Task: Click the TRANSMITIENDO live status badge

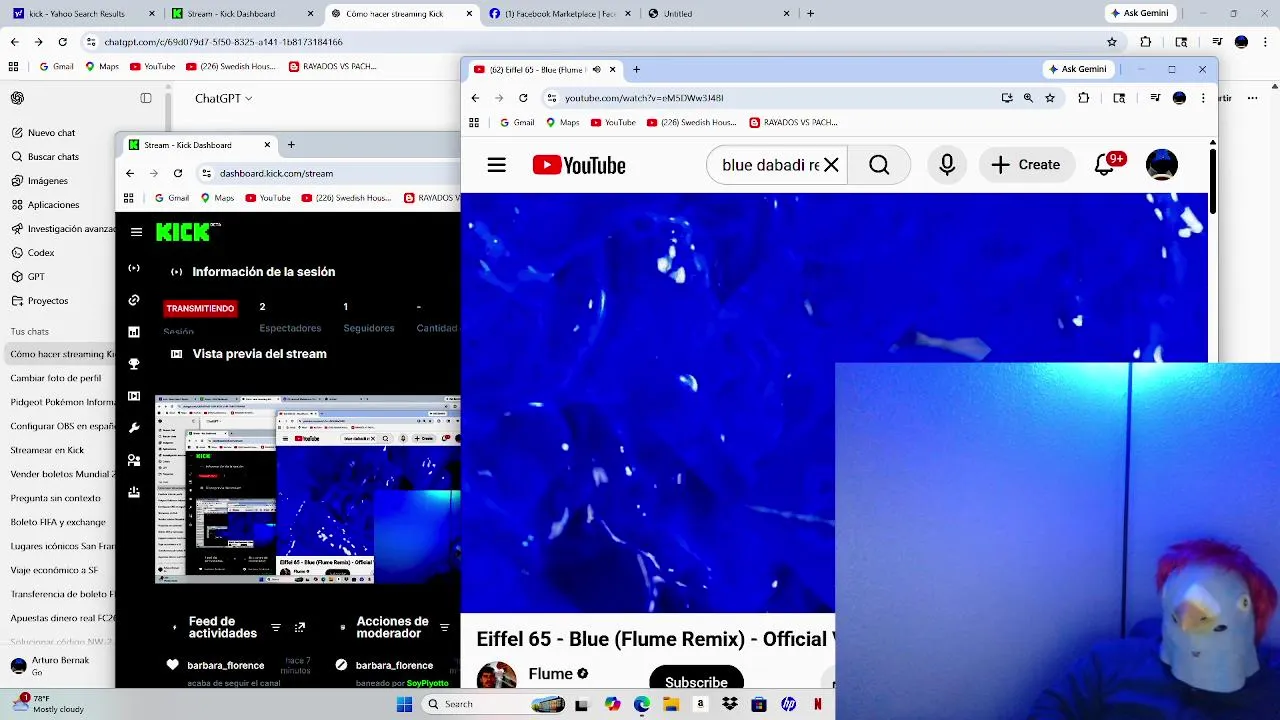Action: tap(200, 308)
